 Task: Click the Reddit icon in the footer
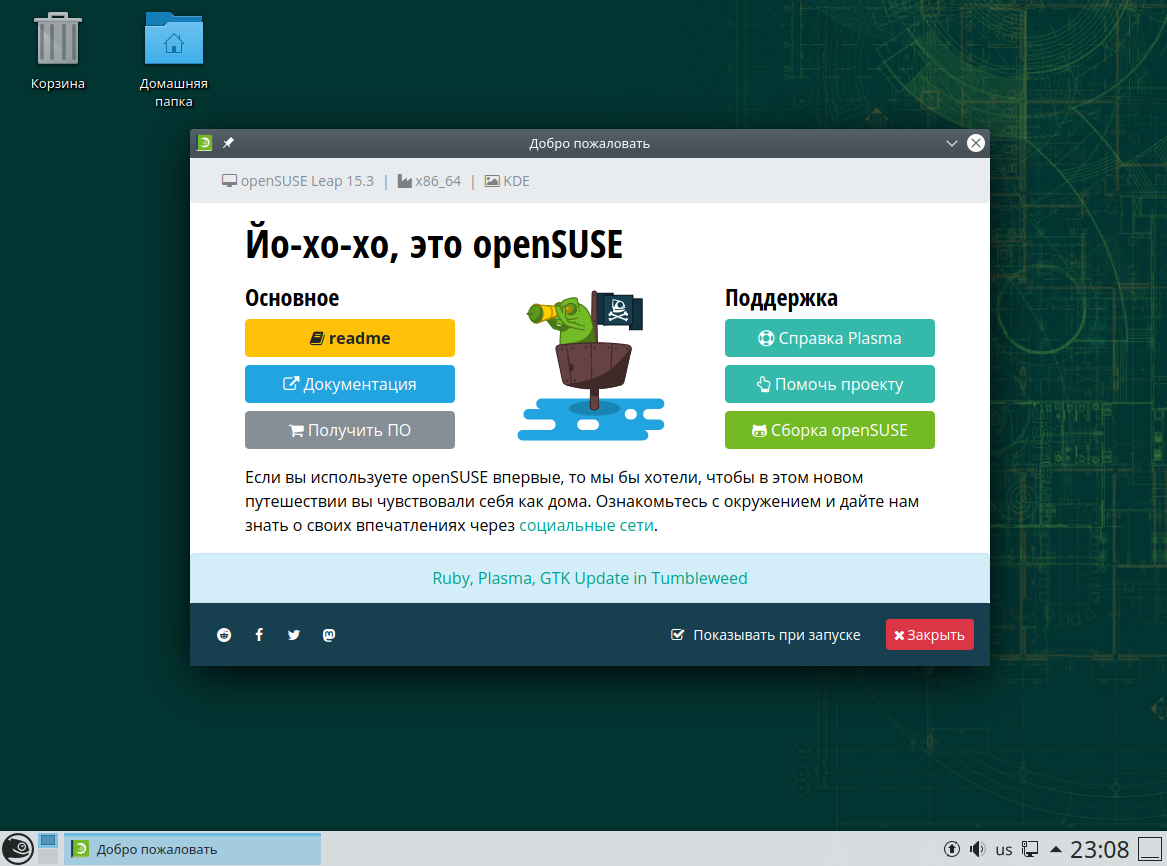(224, 635)
